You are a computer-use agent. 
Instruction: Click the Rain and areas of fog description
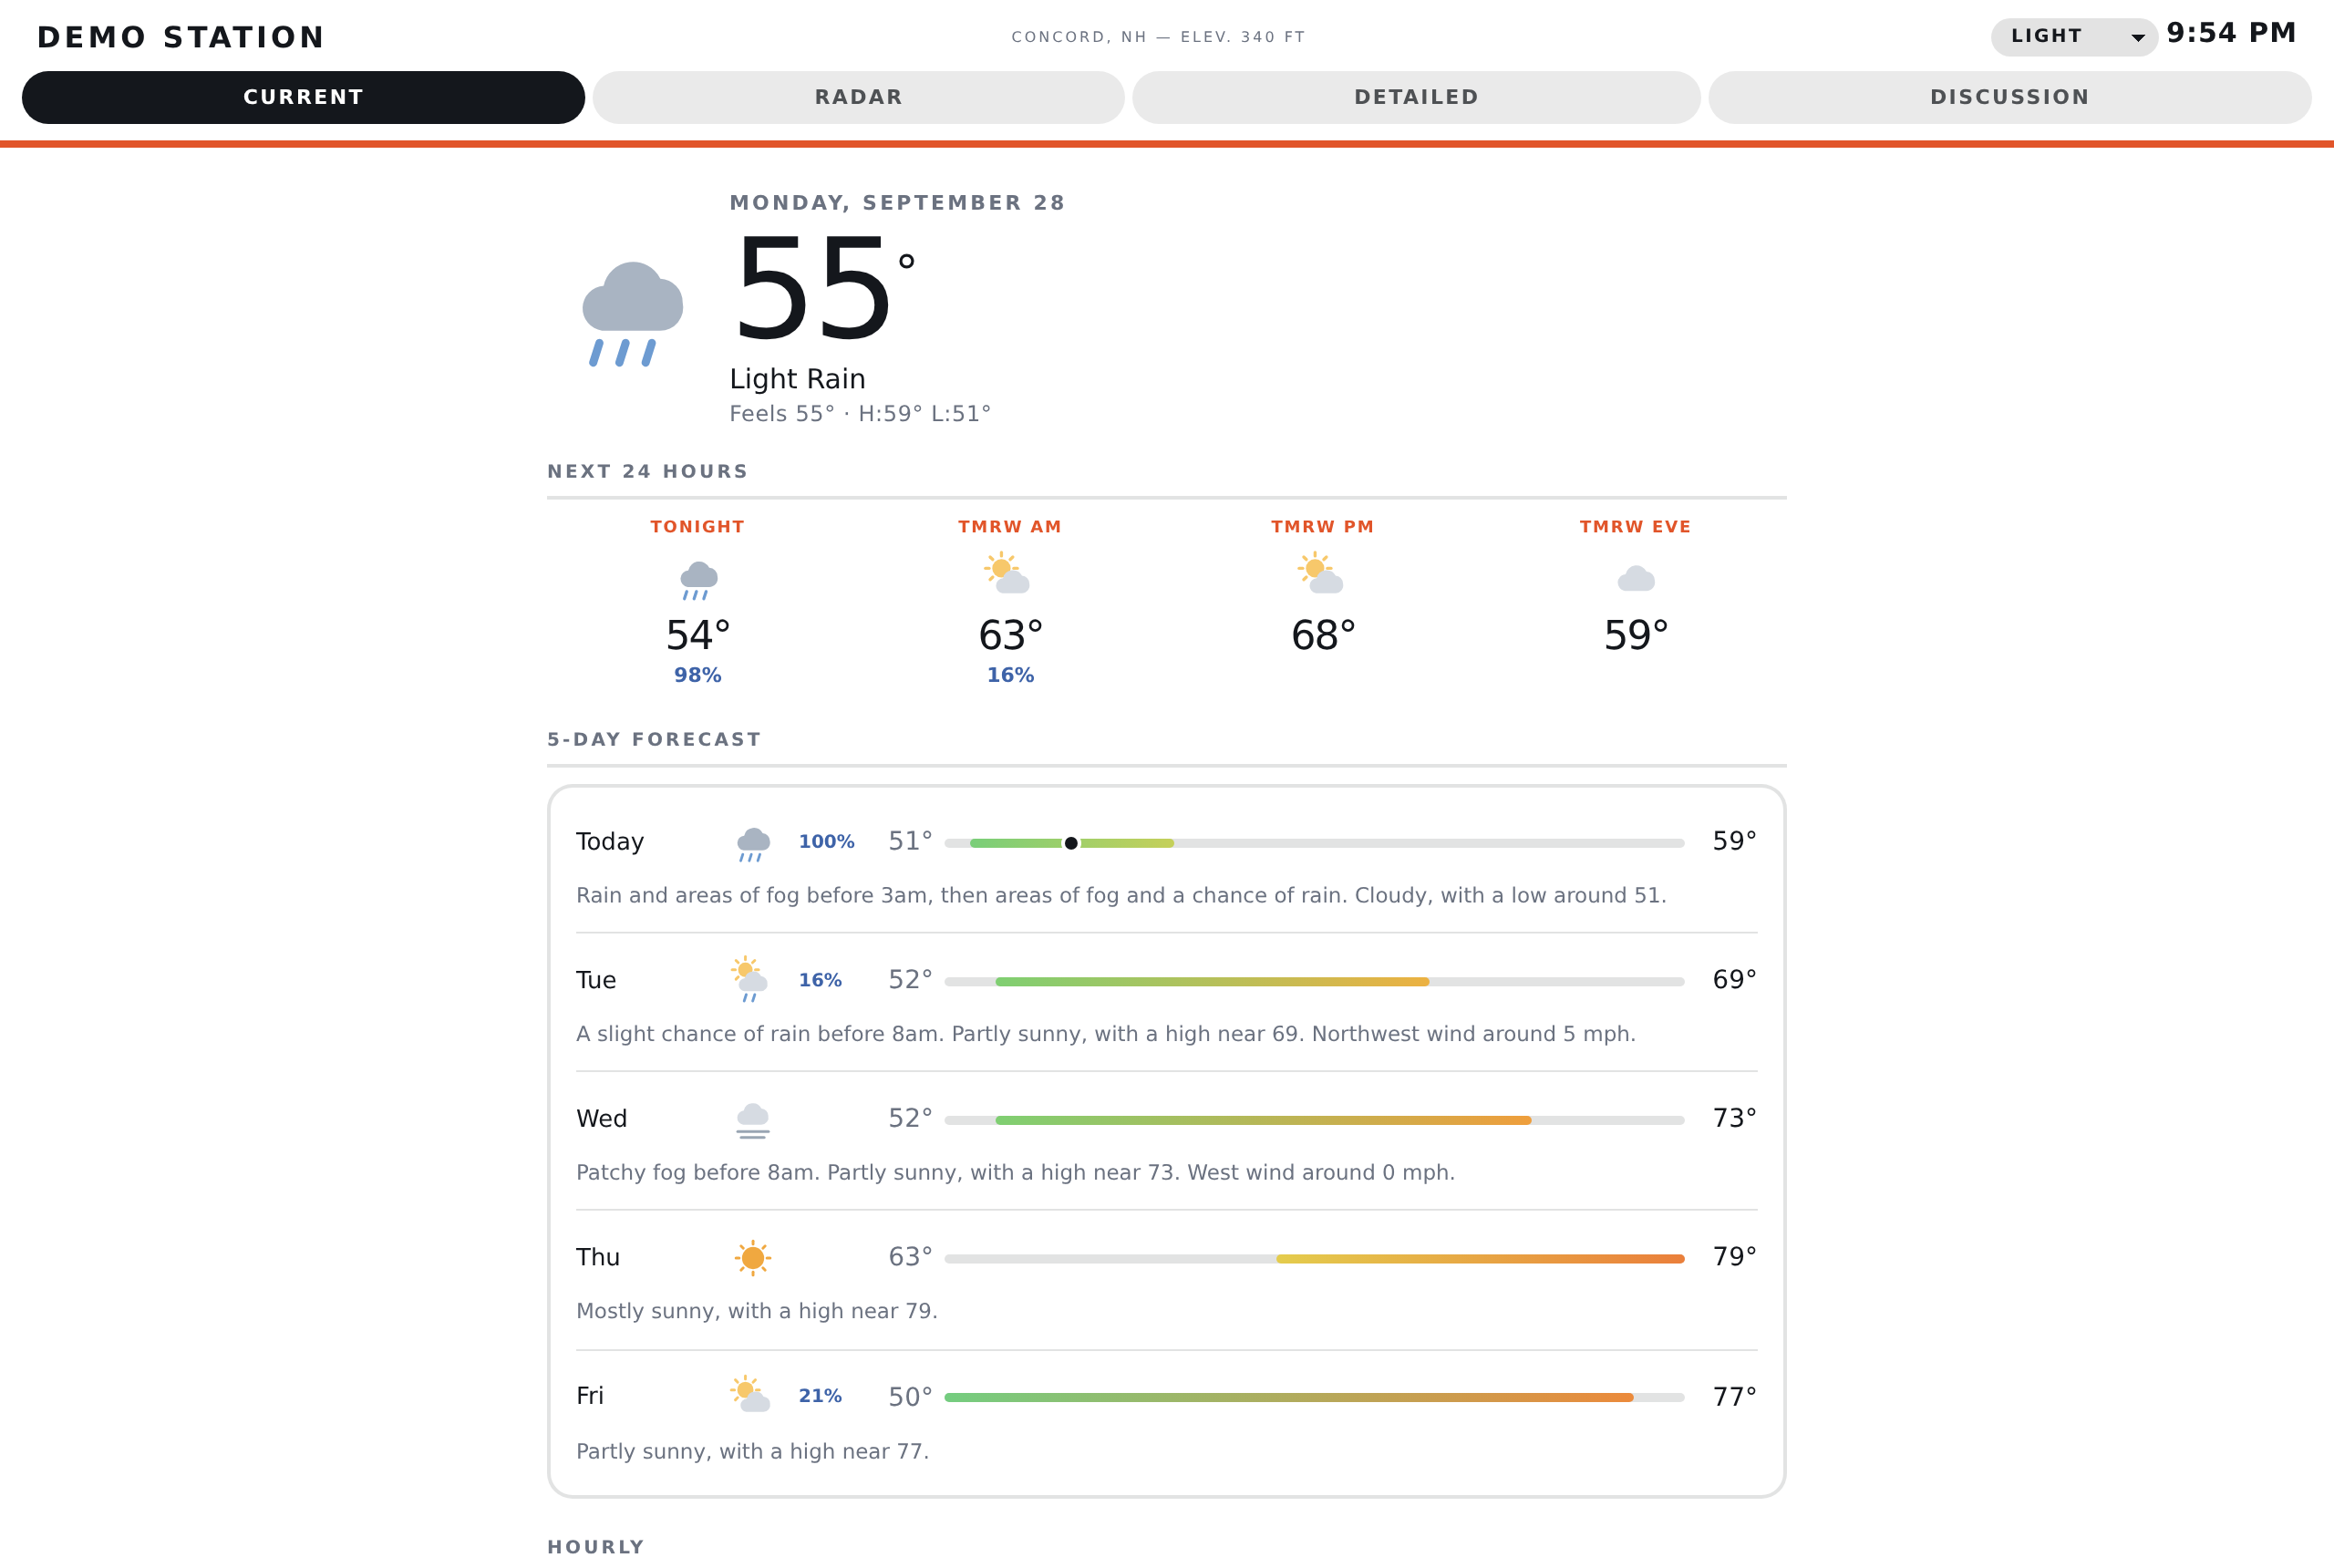(1121, 896)
